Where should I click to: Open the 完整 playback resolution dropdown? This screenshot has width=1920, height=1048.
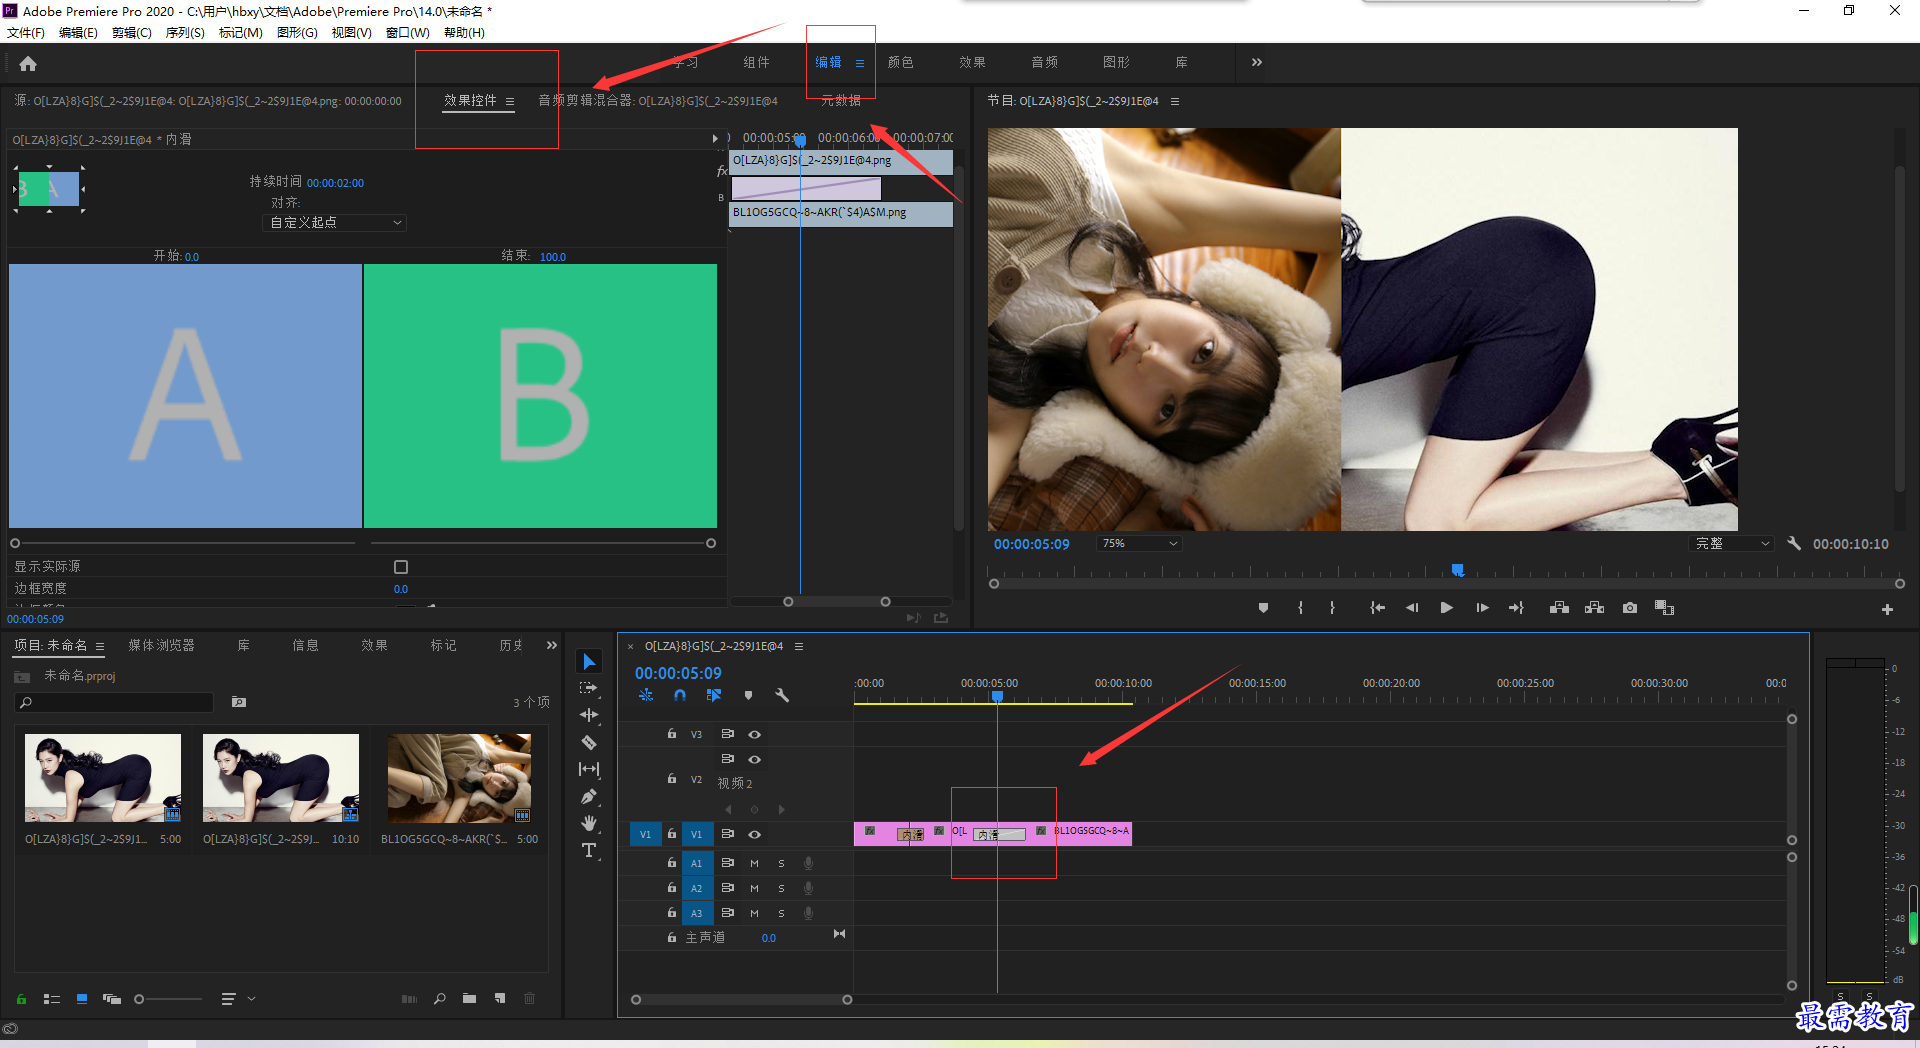tap(1732, 543)
